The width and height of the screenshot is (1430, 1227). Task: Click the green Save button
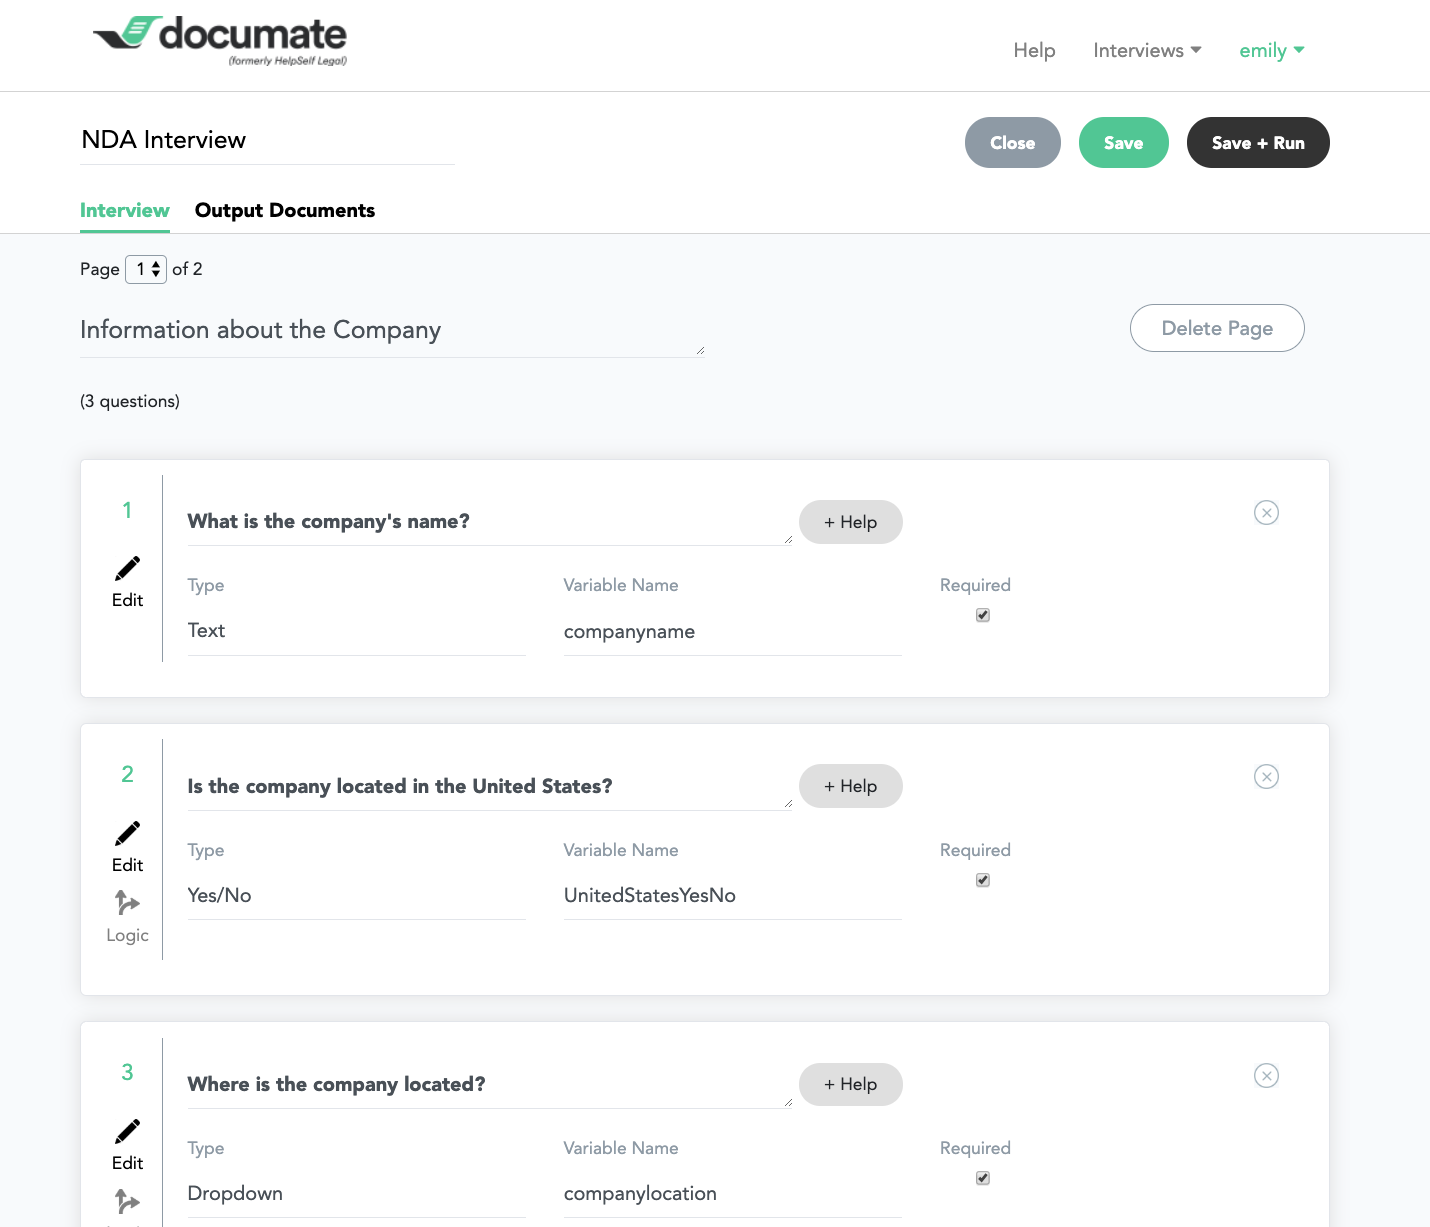pyautogui.click(x=1124, y=142)
